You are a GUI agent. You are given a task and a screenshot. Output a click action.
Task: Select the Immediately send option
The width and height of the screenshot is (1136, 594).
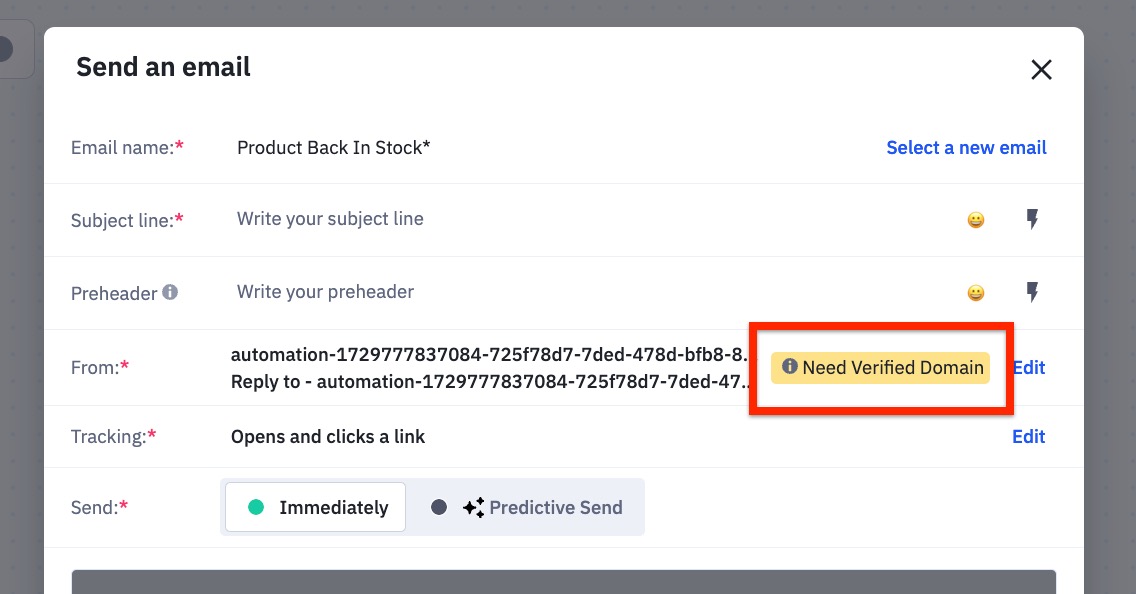[315, 507]
